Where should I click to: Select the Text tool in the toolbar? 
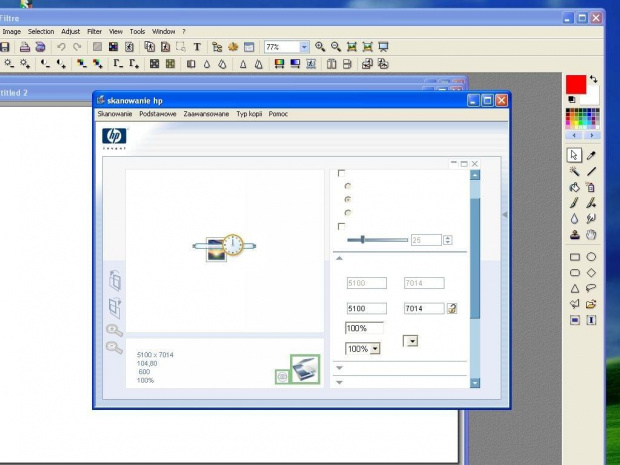coord(197,47)
